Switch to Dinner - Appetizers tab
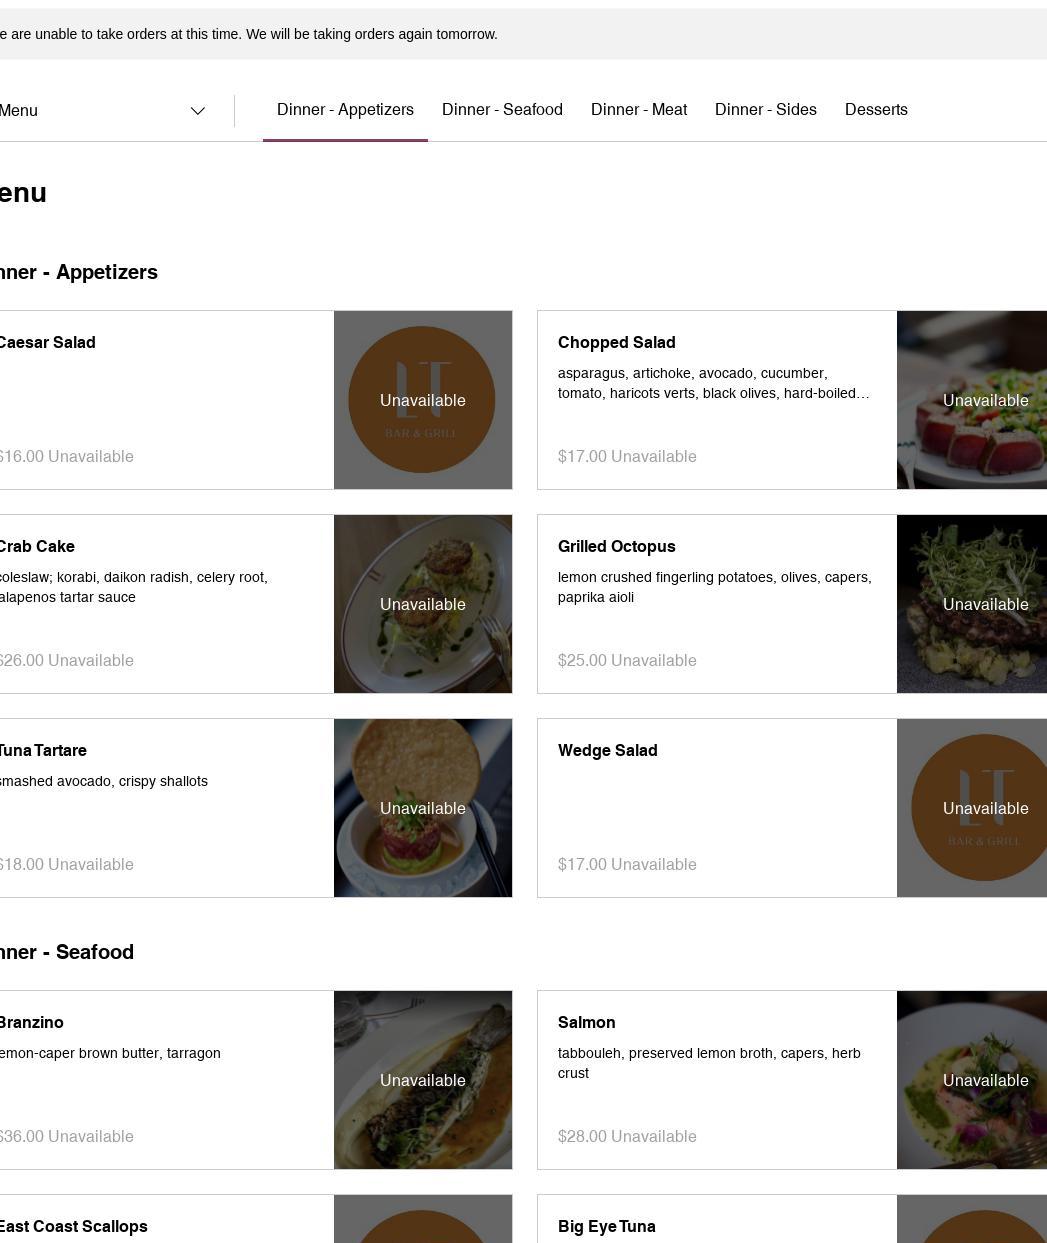 [345, 110]
